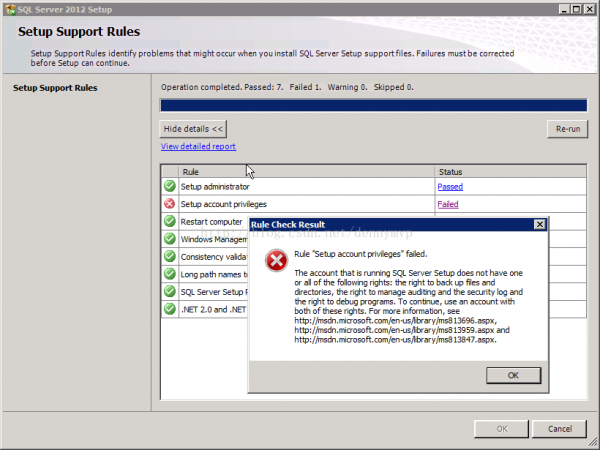Open the Failed status link
The image size is (600, 450).
[x=448, y=204]
